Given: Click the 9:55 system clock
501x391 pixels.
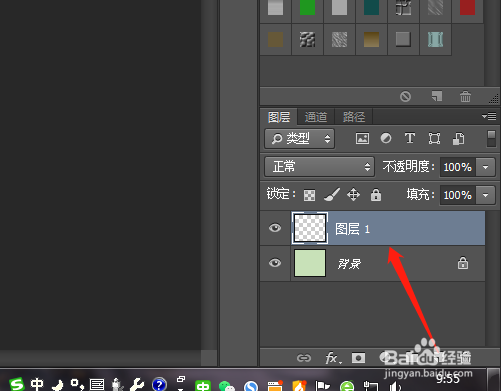Looking at the screenshot, I should click(448, 379).
